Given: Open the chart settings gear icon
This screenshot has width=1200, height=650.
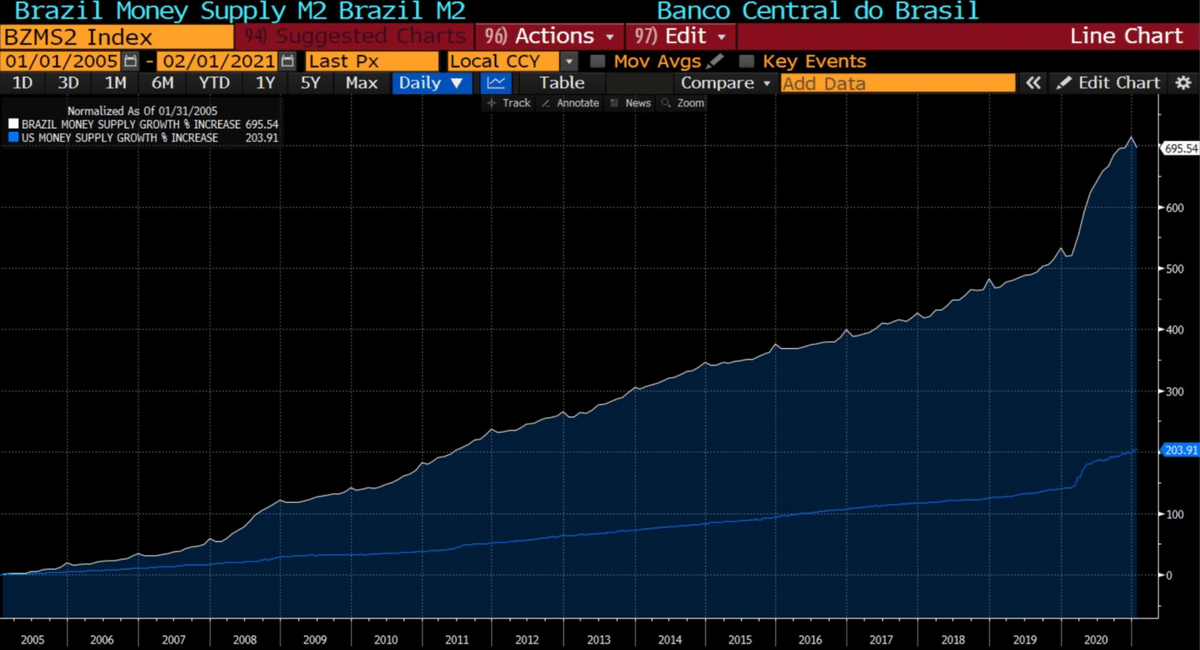Looking at the screenshot, I should pyautogui.click(x=1184, y=83).
